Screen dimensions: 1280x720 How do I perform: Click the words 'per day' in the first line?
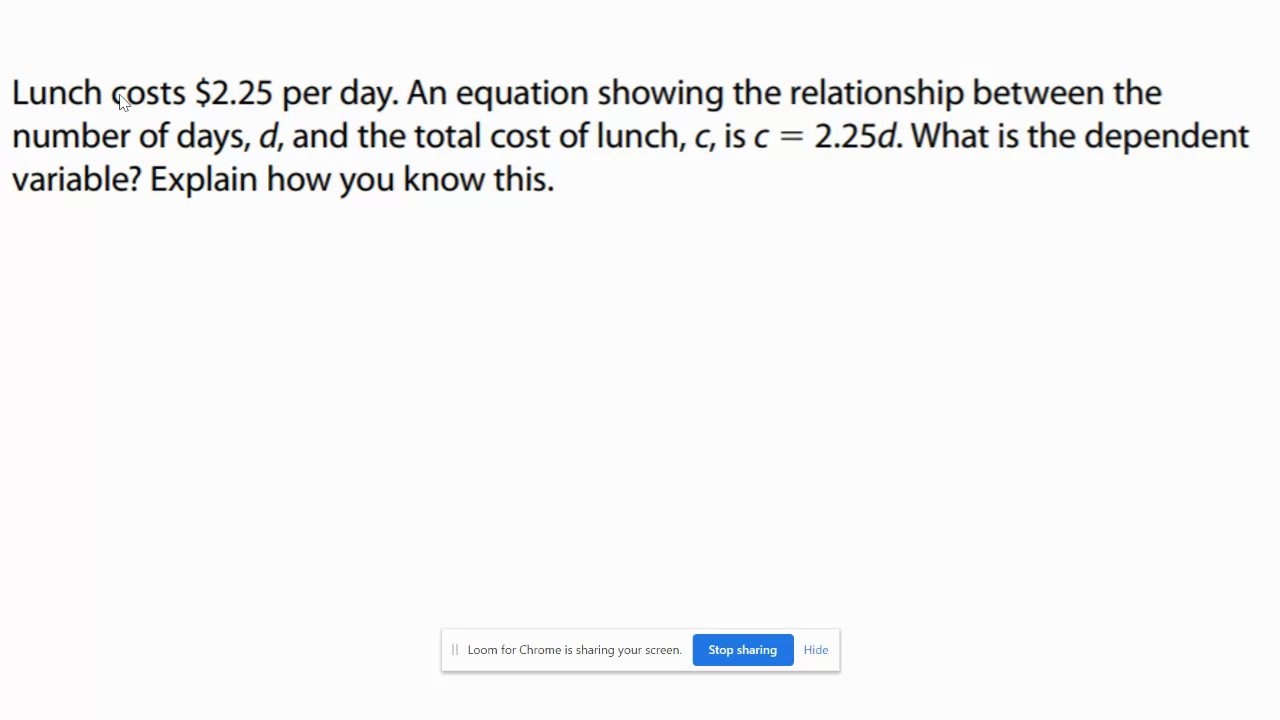pos(338,94)
